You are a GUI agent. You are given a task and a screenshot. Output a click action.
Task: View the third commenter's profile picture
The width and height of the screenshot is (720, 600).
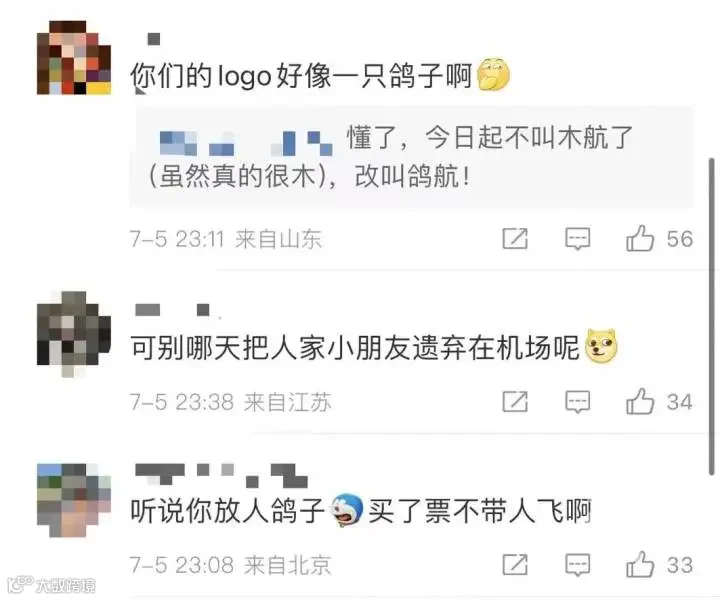74,500
